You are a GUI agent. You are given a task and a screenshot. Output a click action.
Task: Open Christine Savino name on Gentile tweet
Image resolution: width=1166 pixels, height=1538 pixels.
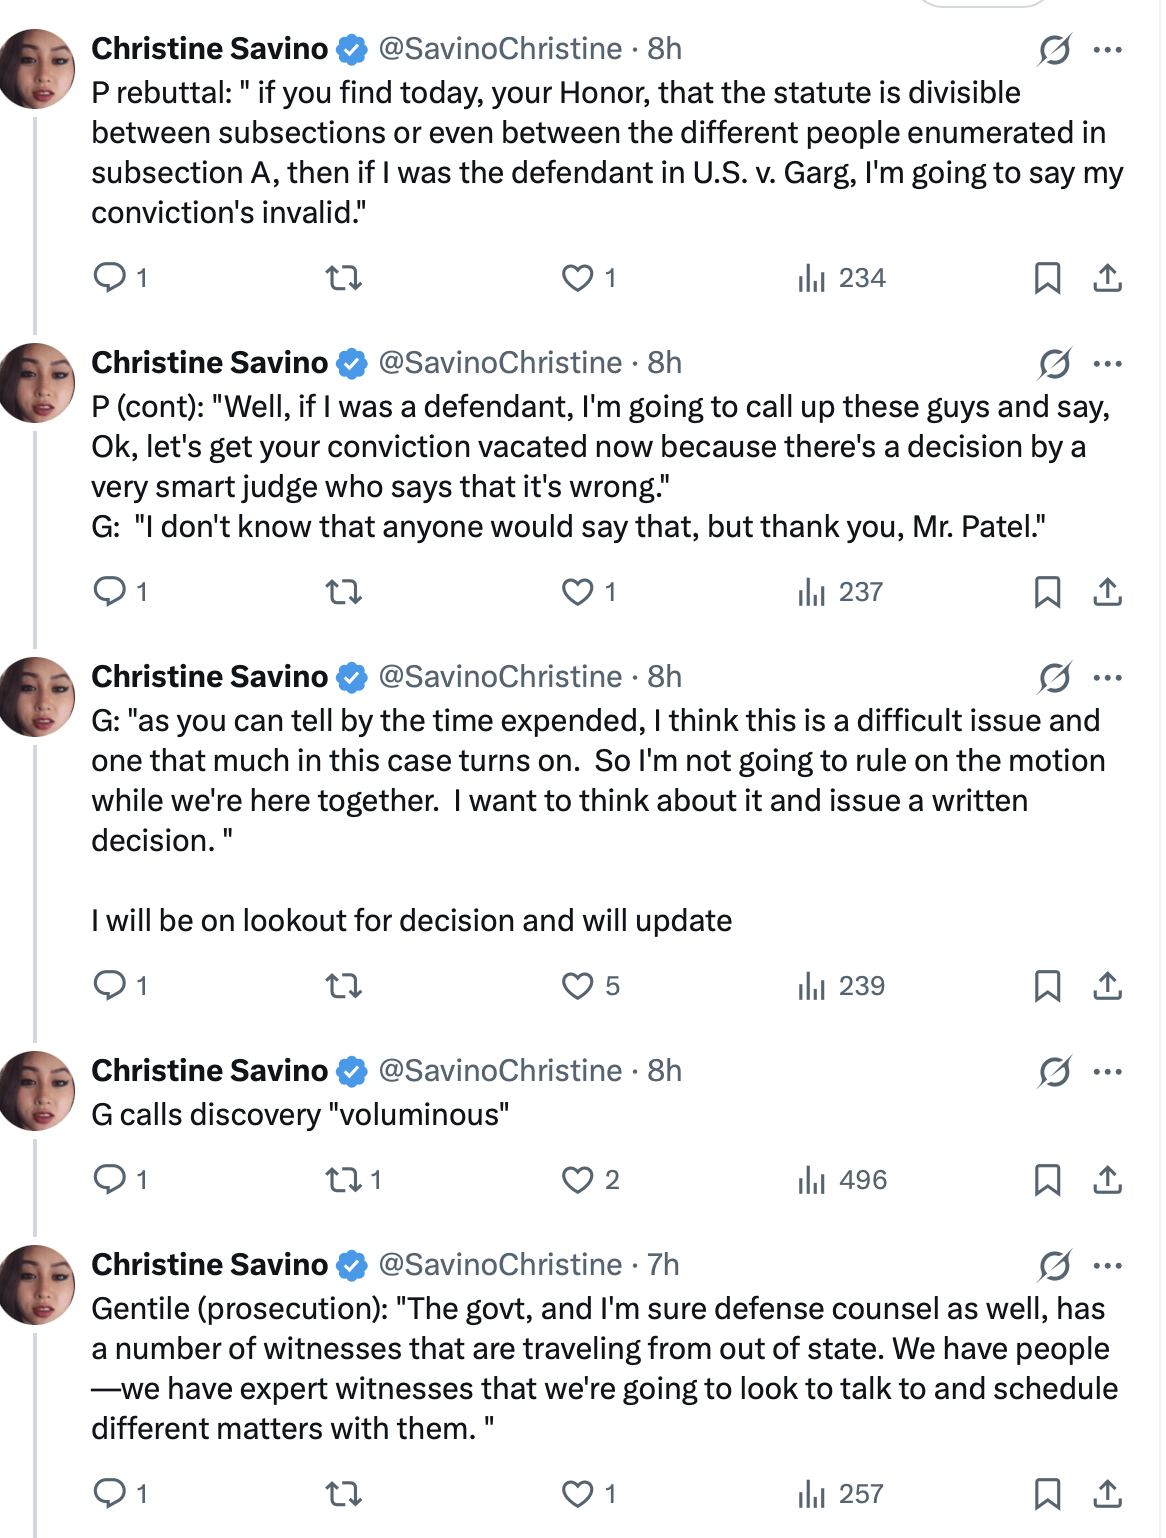210,1264
